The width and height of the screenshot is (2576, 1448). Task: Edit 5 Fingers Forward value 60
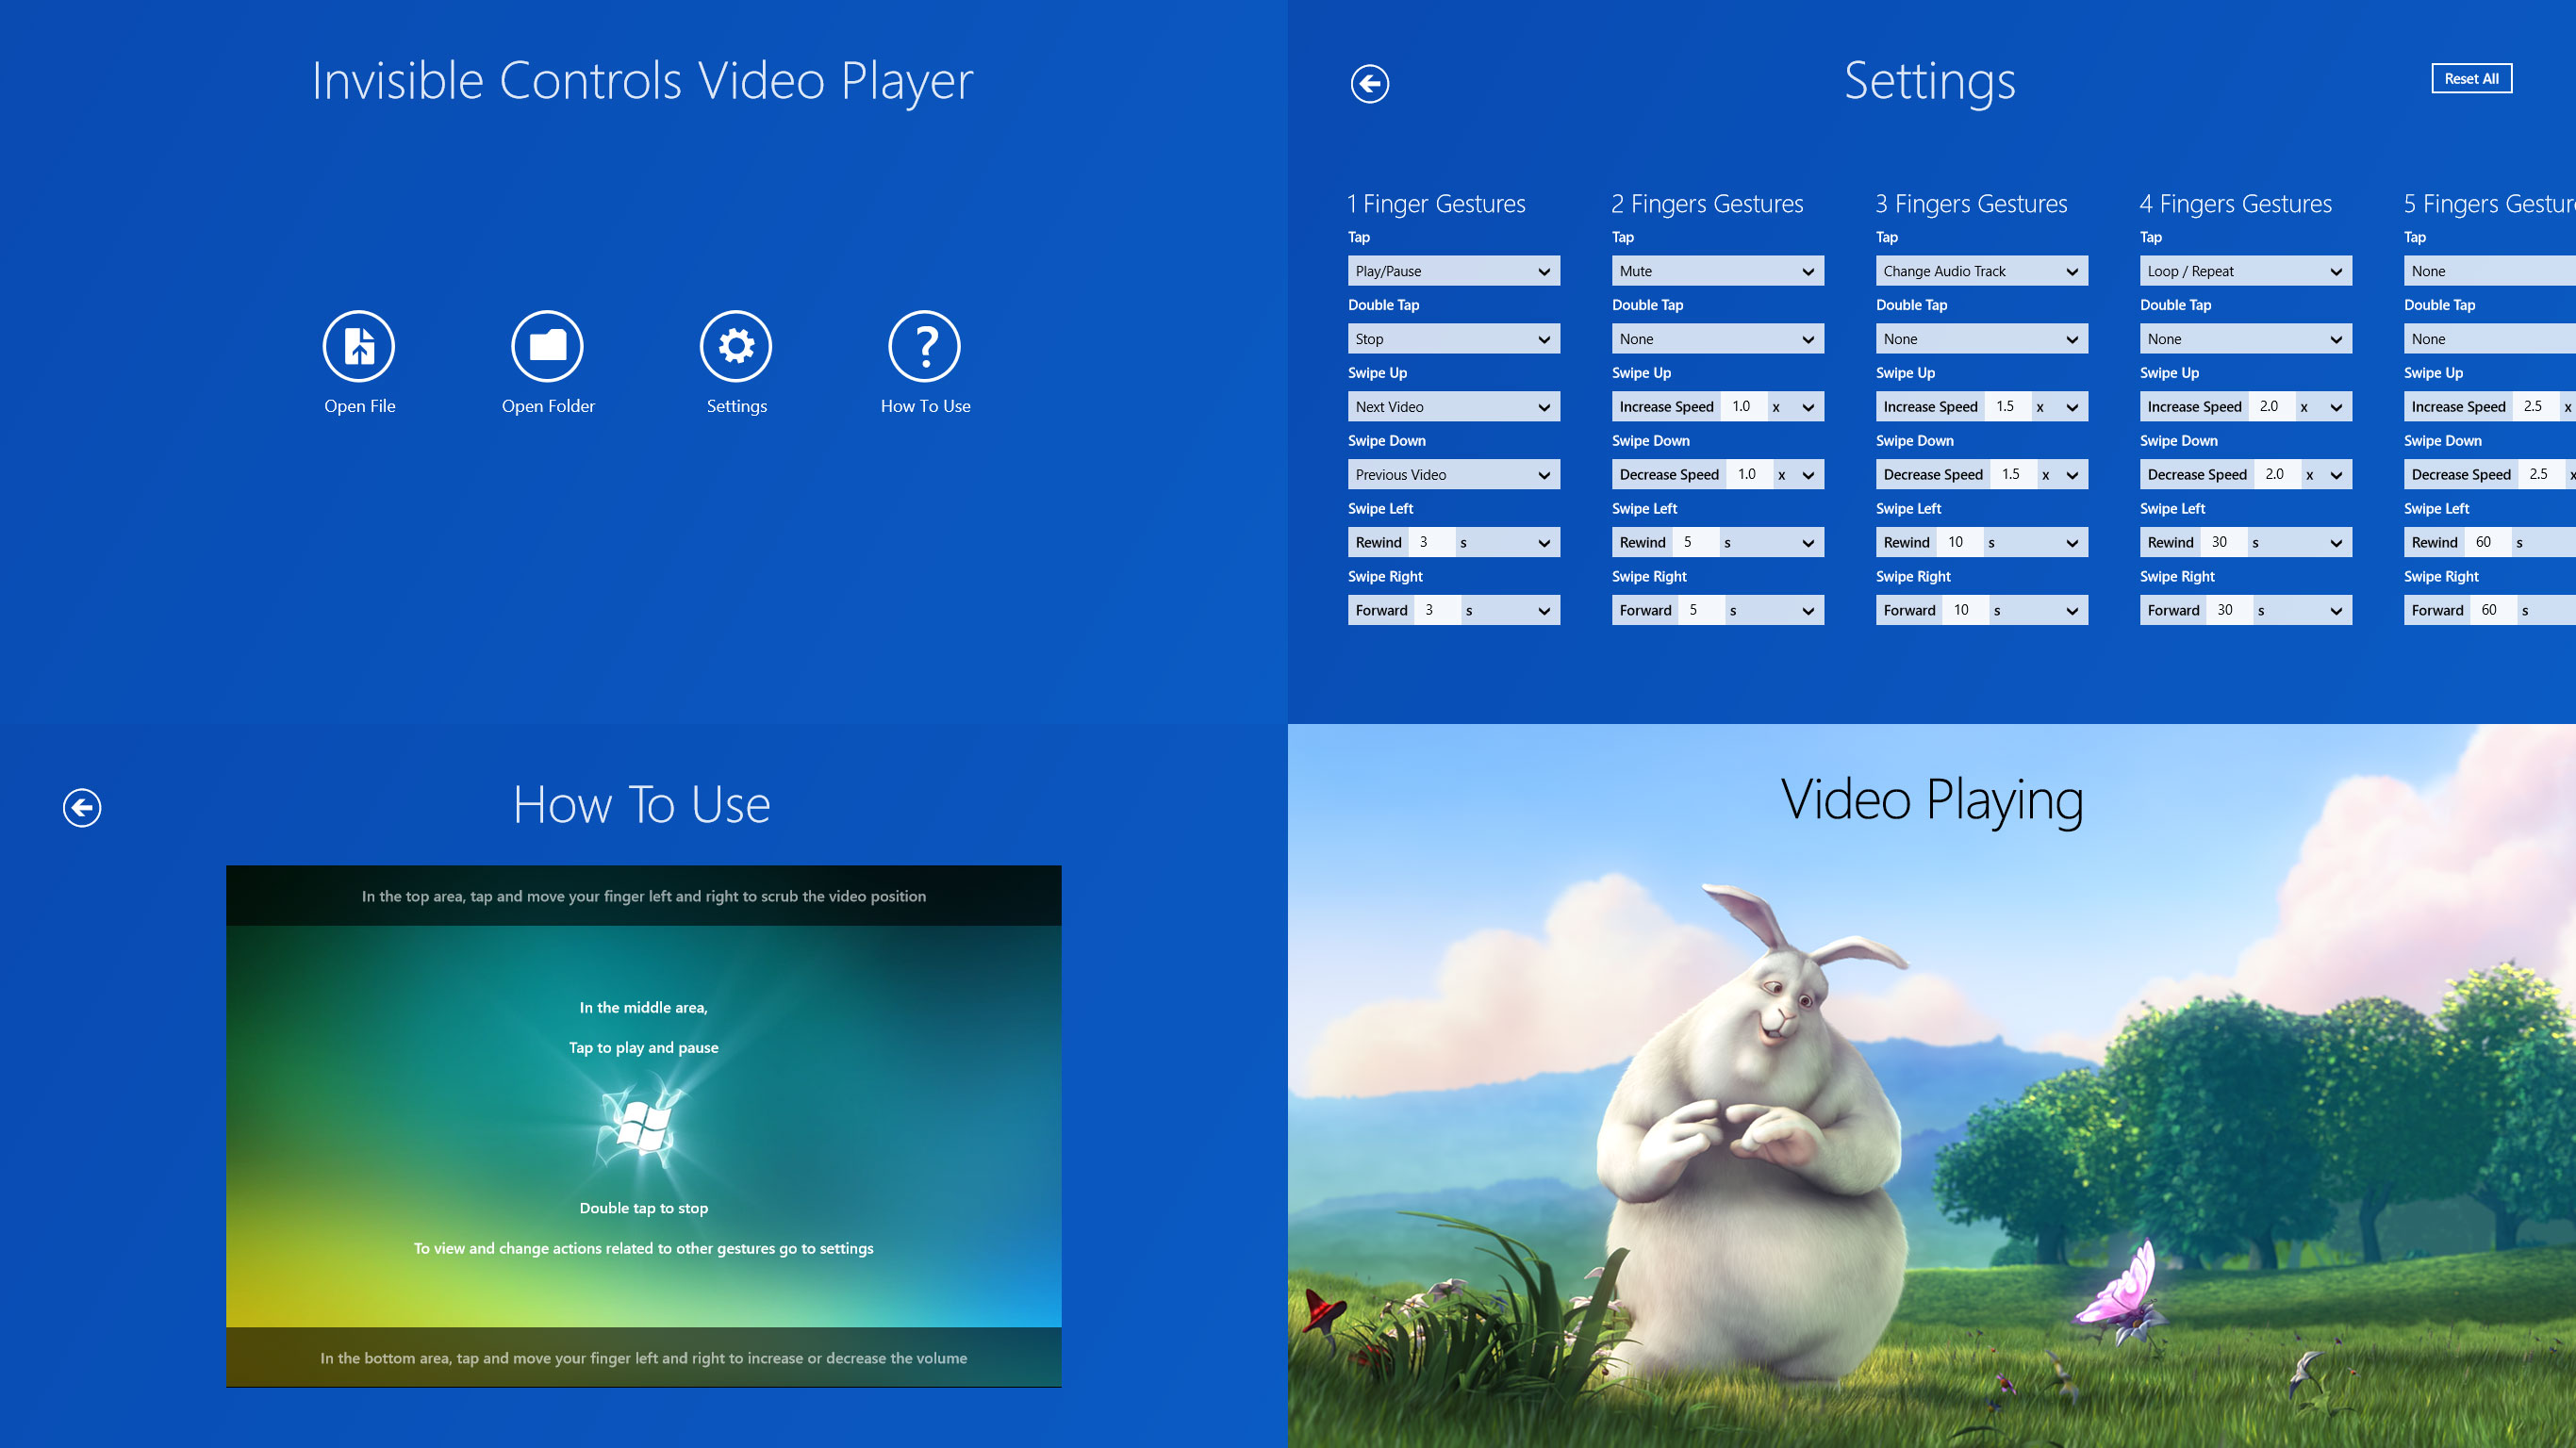[x=2492, y=610]
